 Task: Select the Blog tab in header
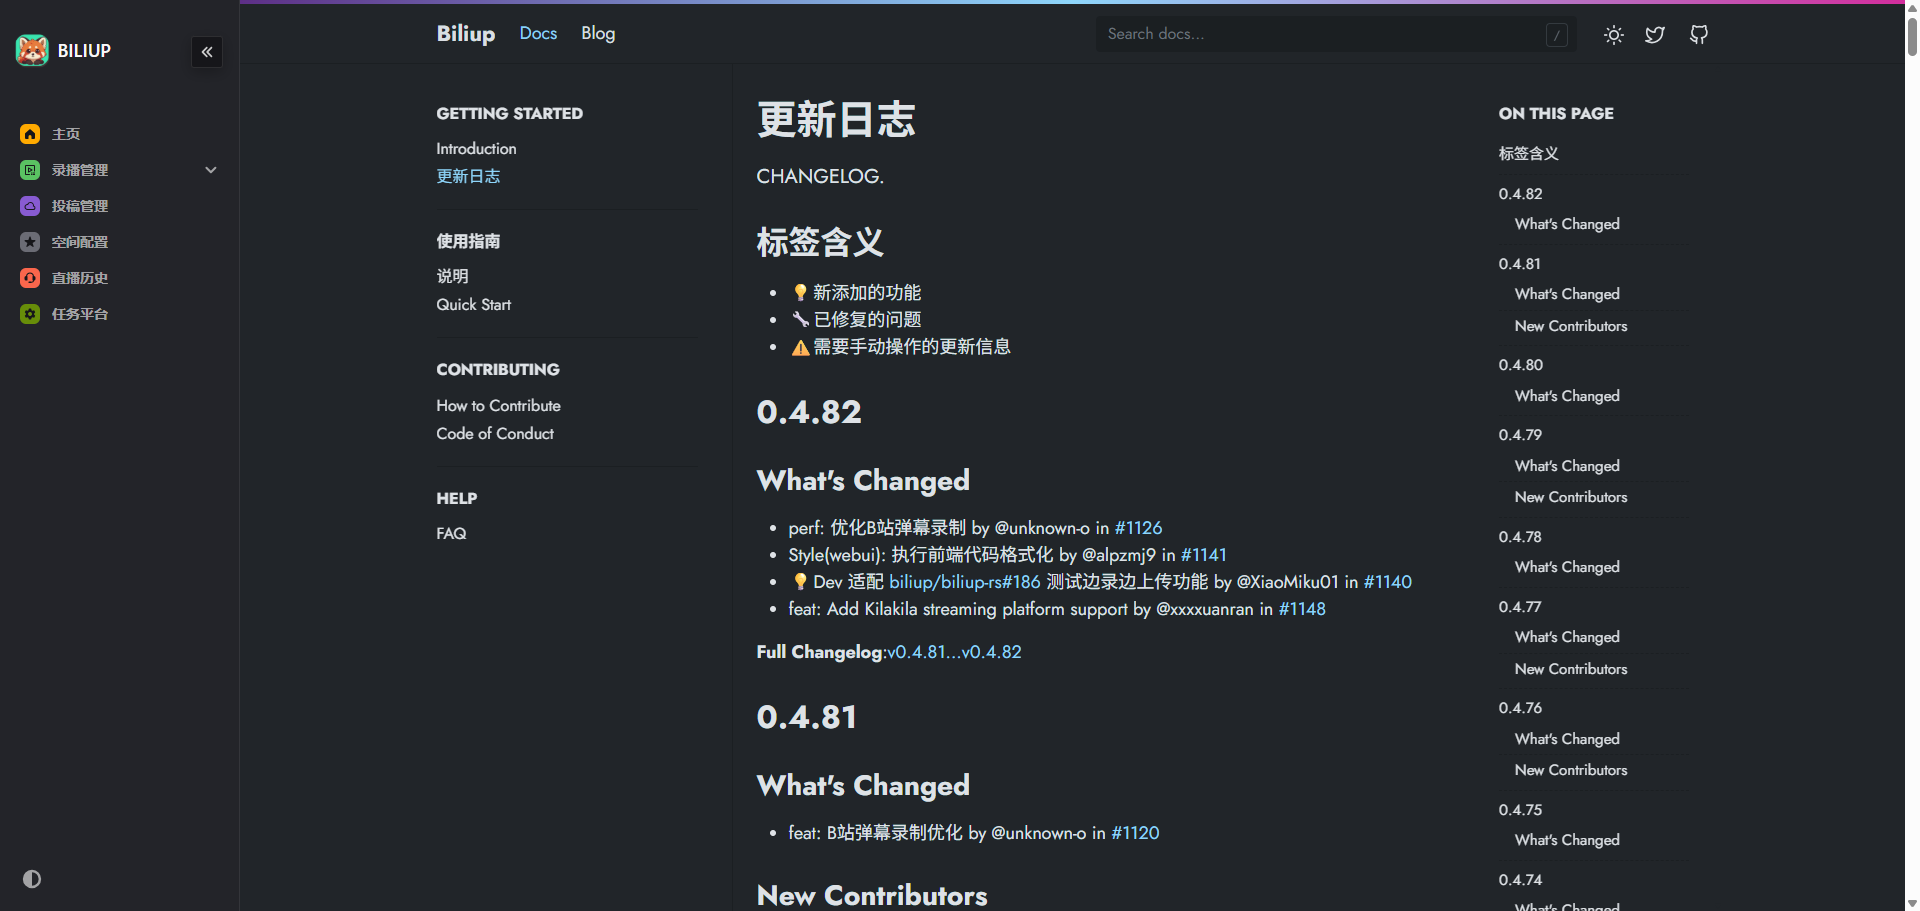(x=598, y=33)
